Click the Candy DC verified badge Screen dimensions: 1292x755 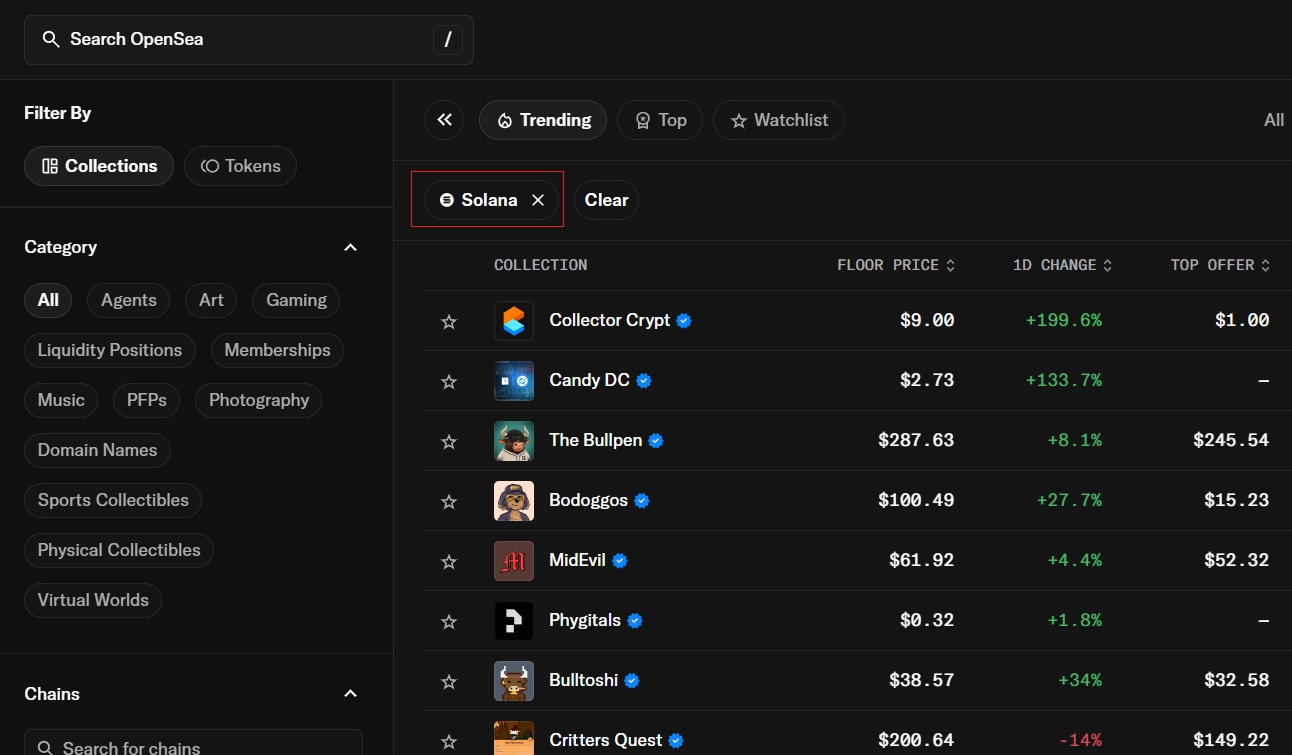(644, 381)
